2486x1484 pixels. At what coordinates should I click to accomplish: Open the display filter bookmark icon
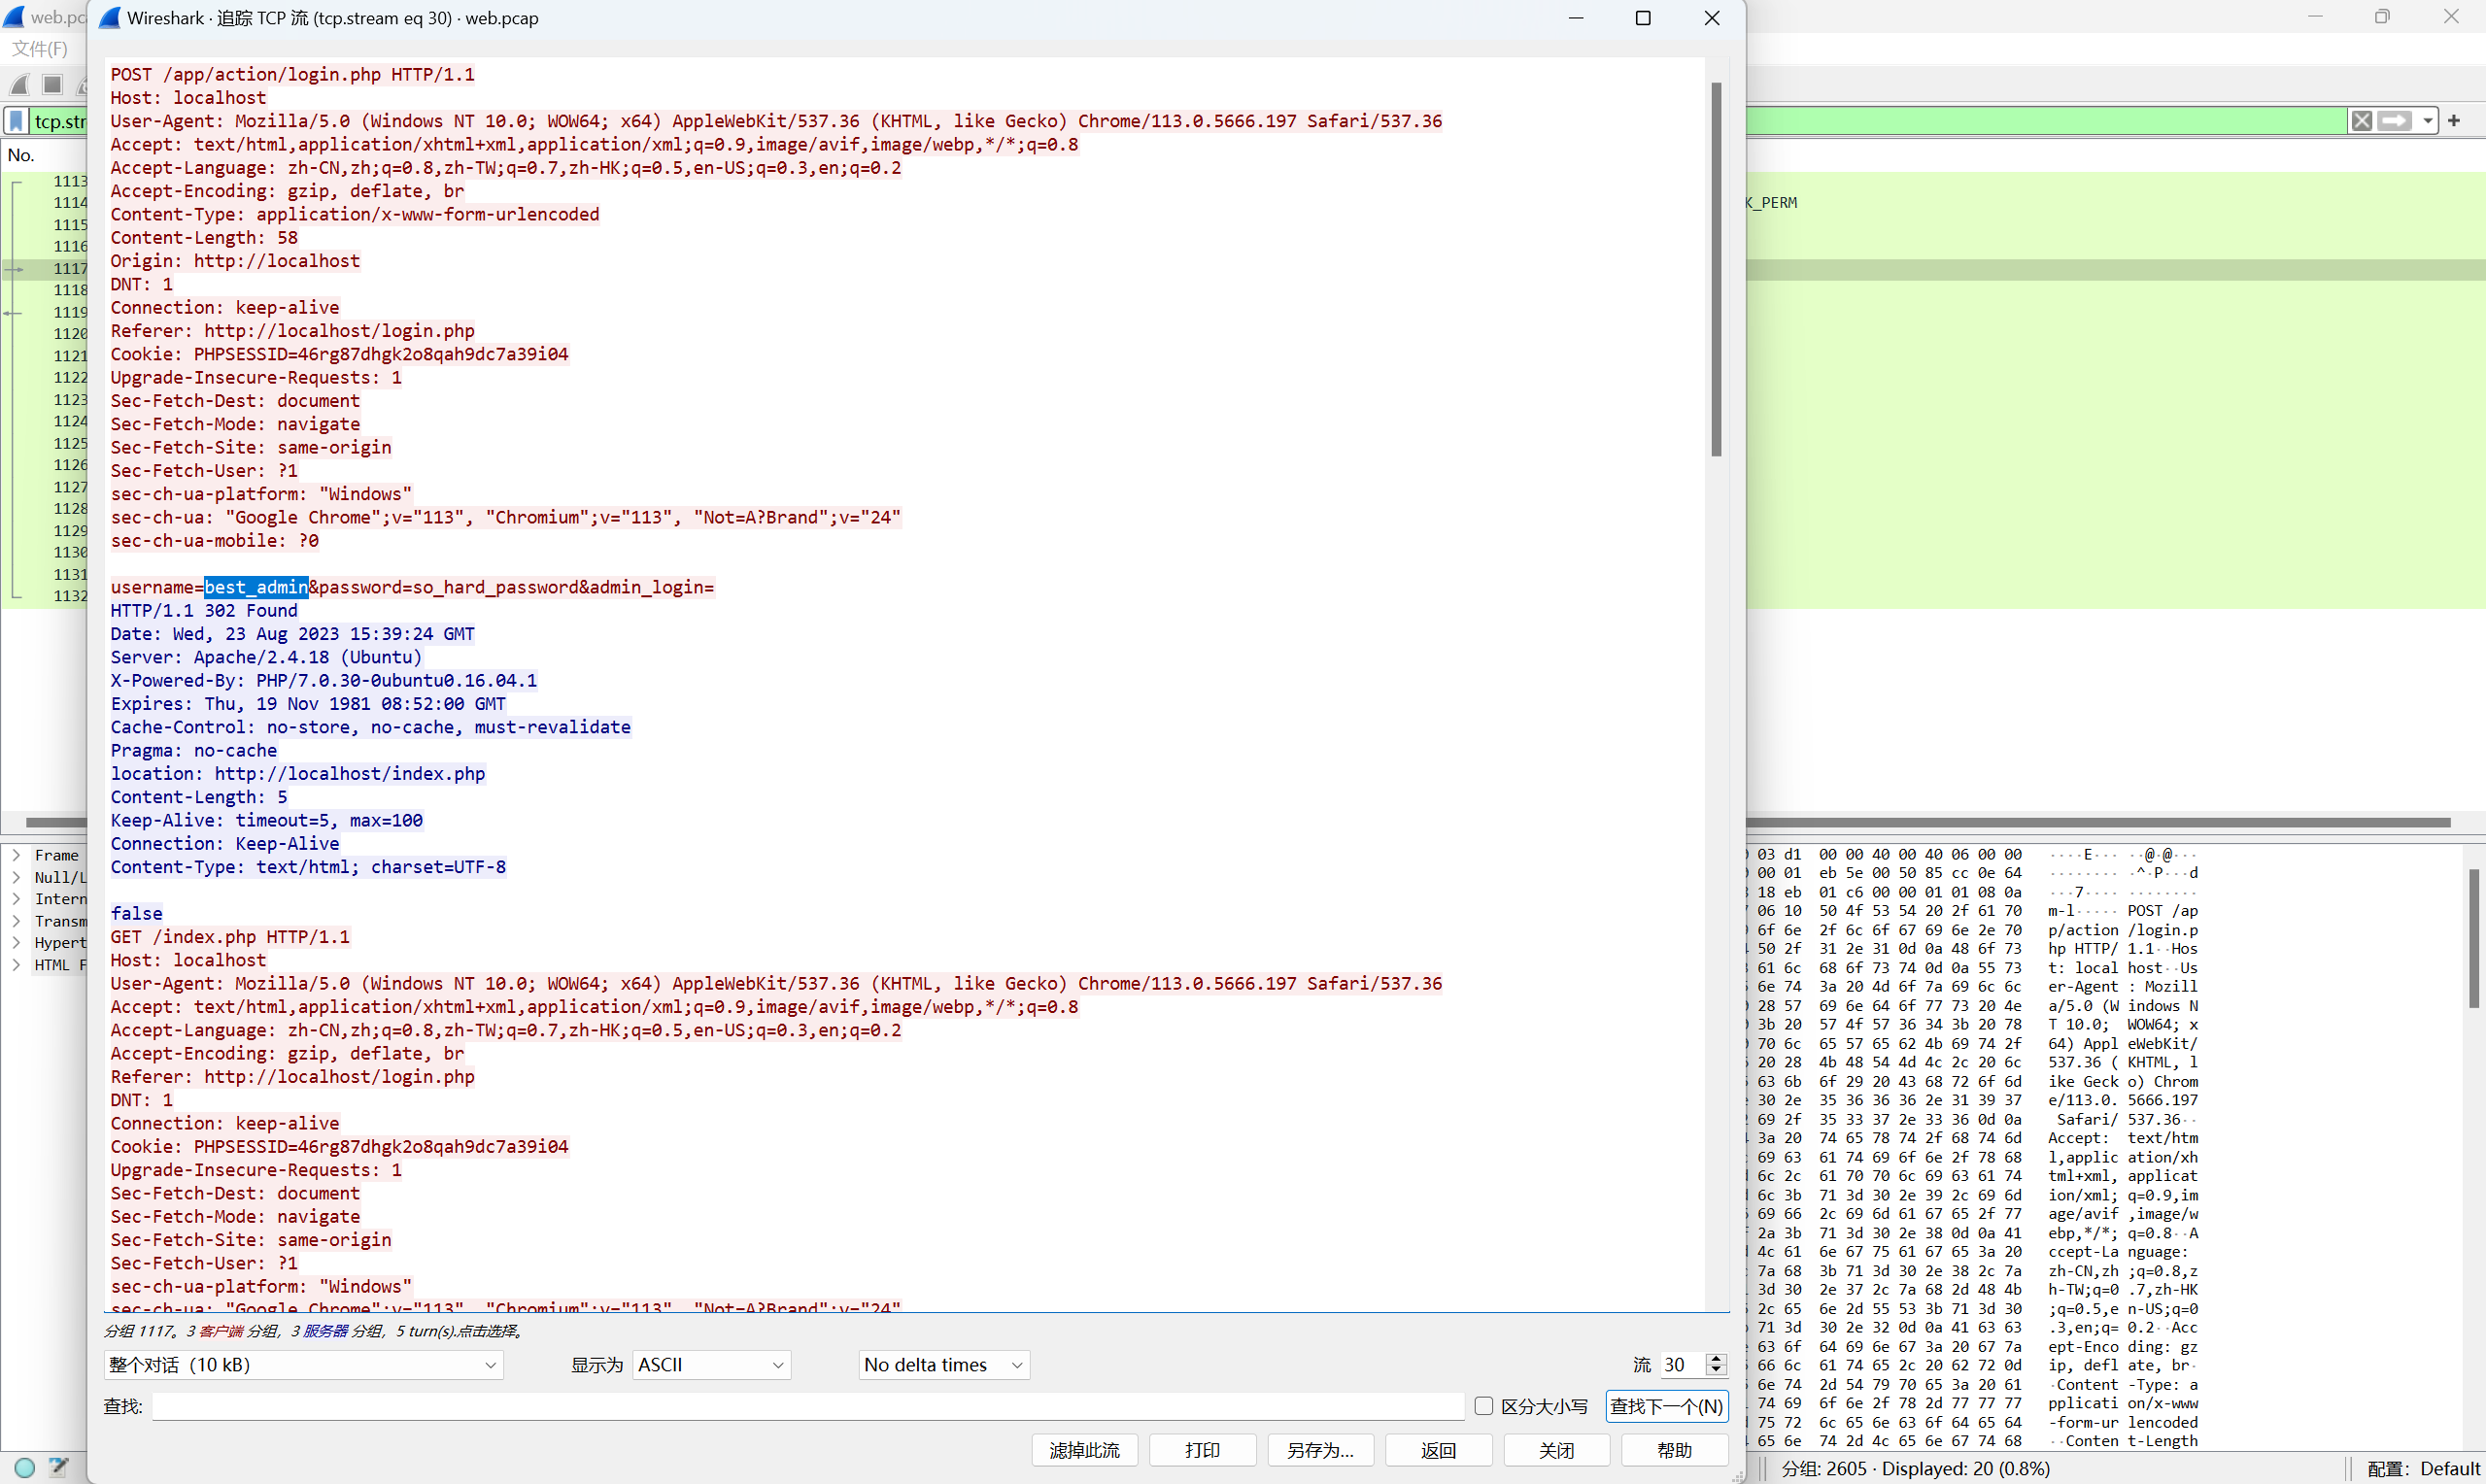point(16,121)
